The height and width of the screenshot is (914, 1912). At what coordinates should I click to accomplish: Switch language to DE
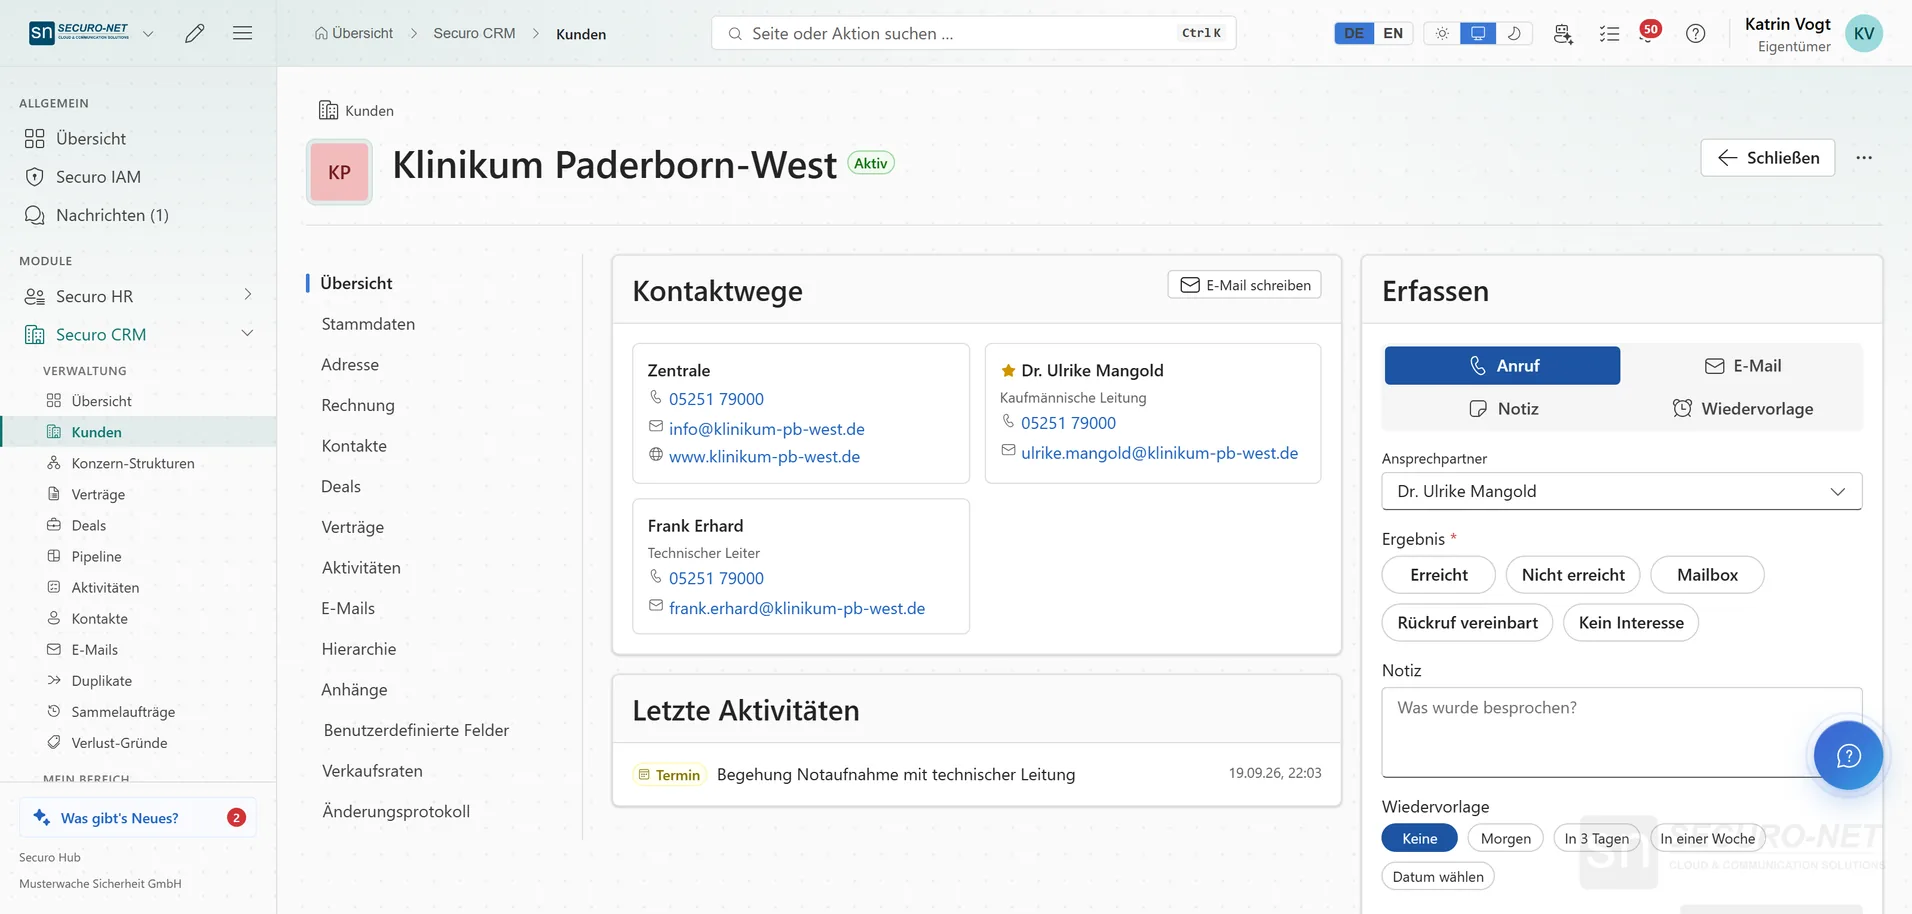tap(1354, 33)
